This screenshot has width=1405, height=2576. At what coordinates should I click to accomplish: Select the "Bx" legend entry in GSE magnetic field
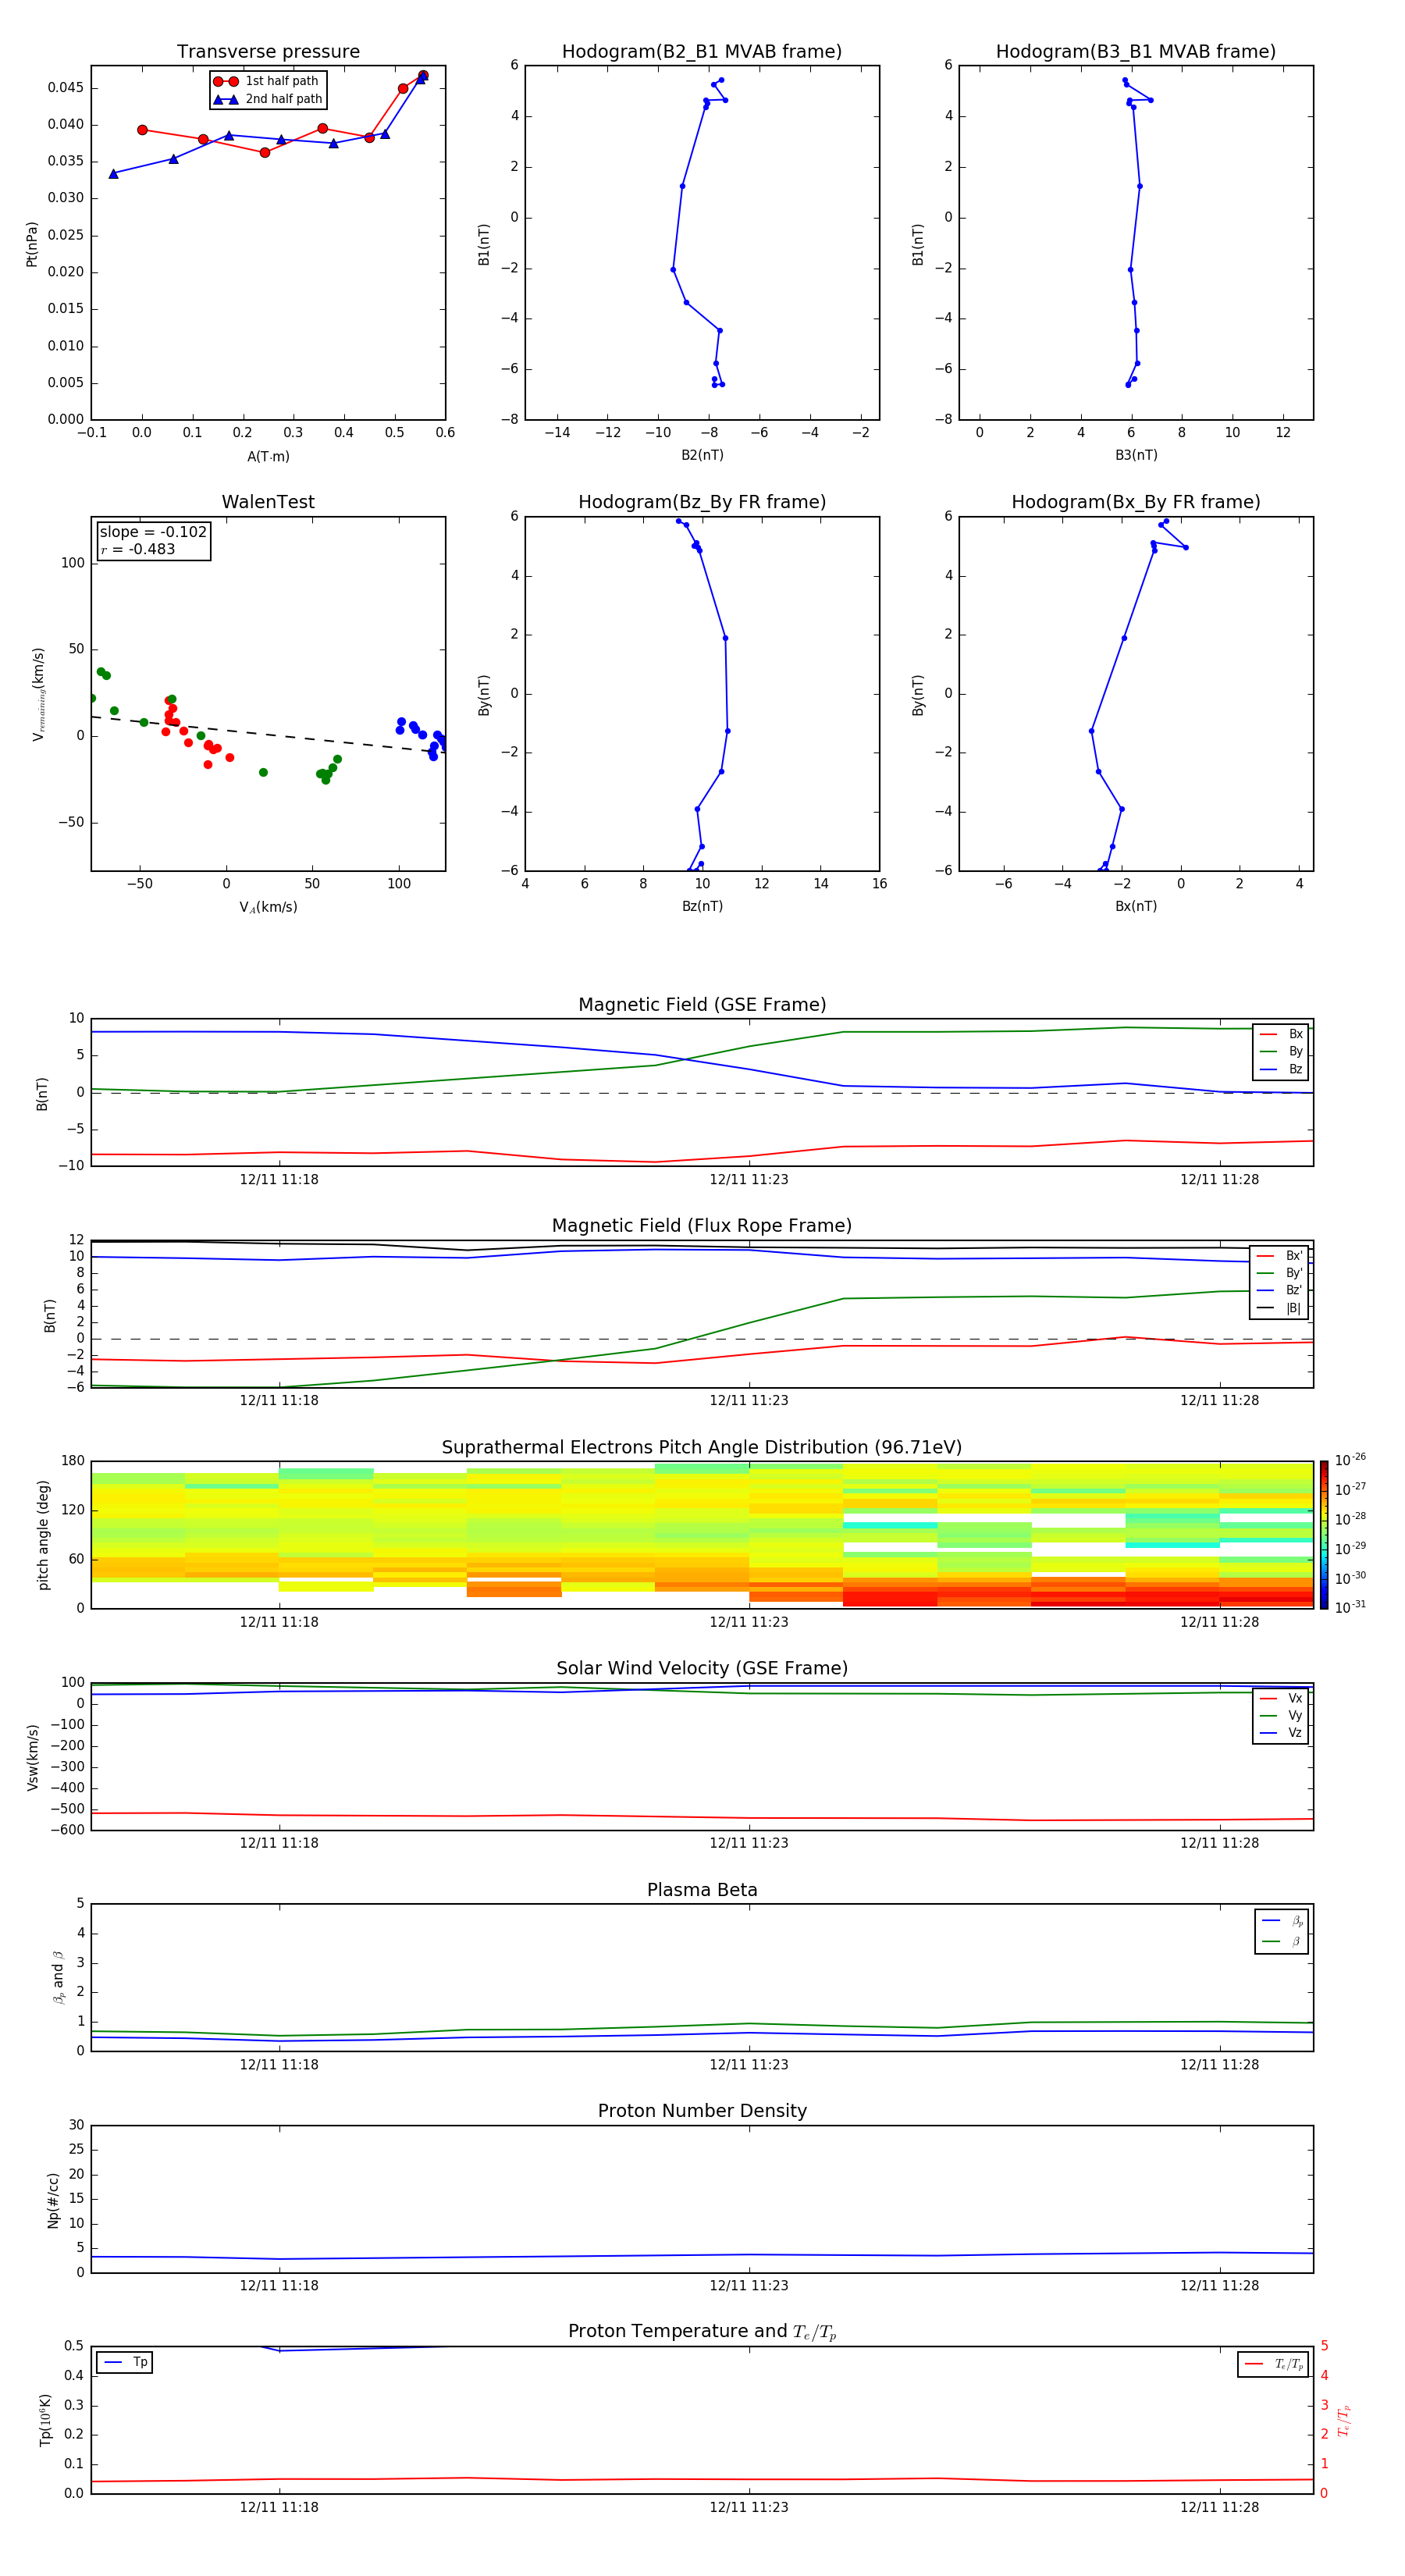tap(1281, 1034)
